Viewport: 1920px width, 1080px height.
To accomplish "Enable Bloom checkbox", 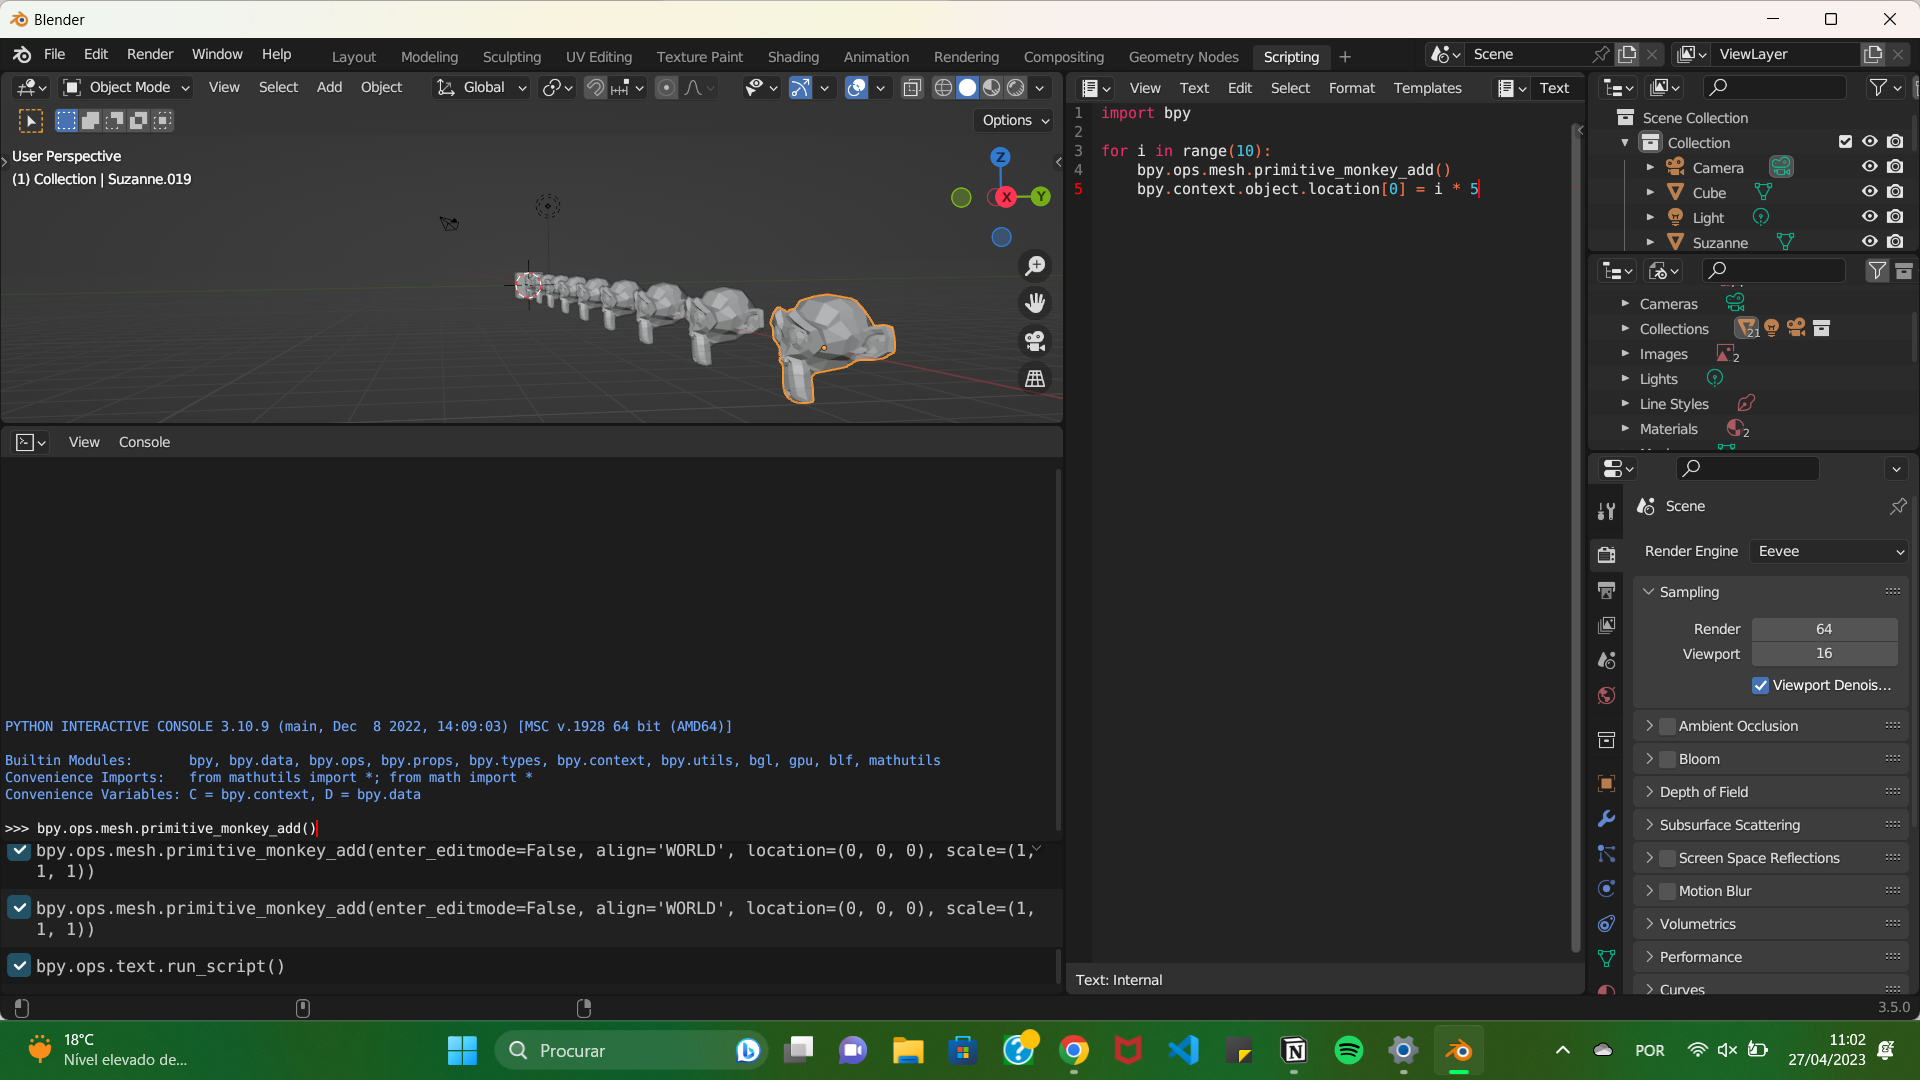I will click(x=1667, y=759).
